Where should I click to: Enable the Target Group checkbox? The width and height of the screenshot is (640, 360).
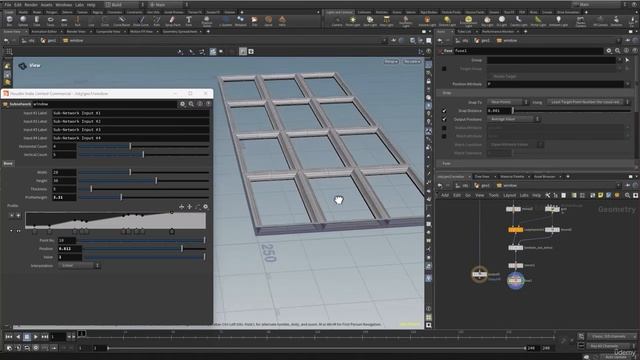click(444, 69)
